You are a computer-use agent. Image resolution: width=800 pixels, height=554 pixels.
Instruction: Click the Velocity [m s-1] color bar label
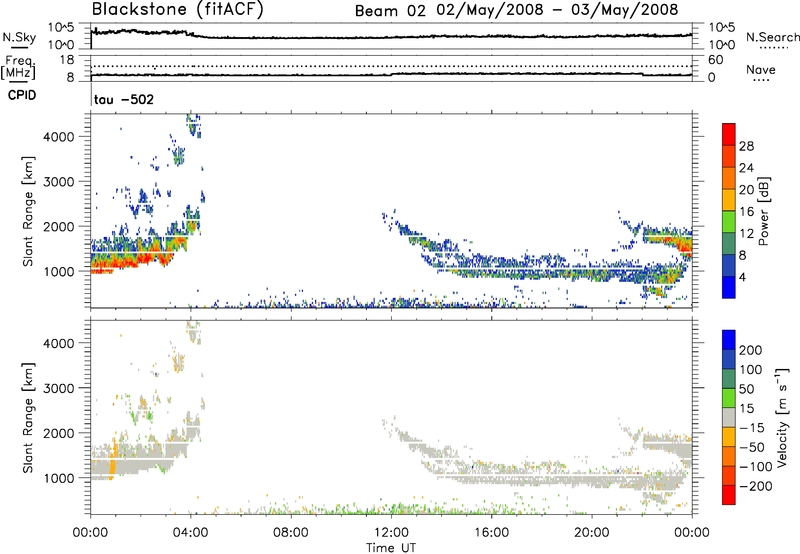click(x=782, y=417)
